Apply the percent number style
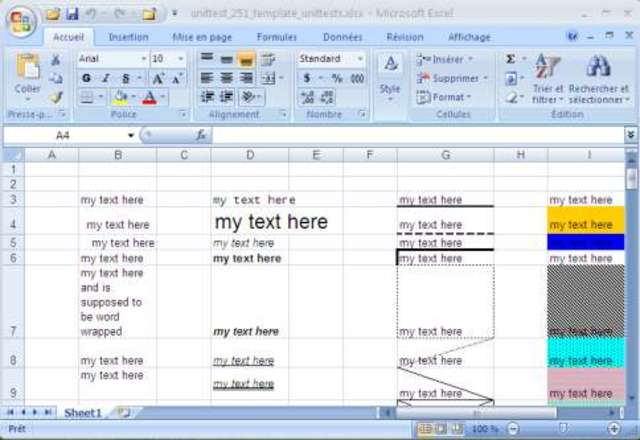640x440 pixels. [337, 78]
